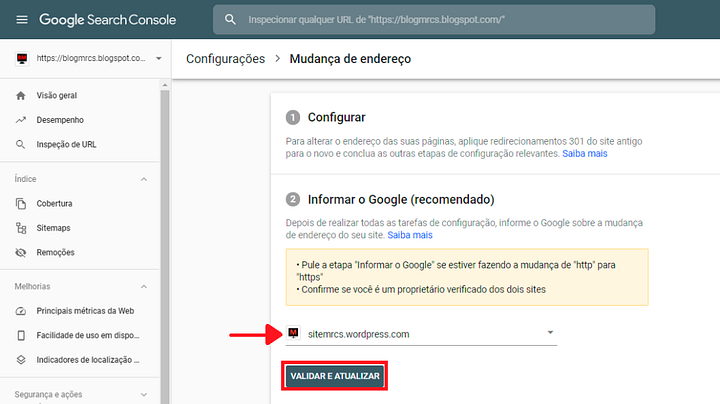Open the hamburger navigation menu
Image resolution: width=720 pixels, height=404 pixels.
(22, 20)
